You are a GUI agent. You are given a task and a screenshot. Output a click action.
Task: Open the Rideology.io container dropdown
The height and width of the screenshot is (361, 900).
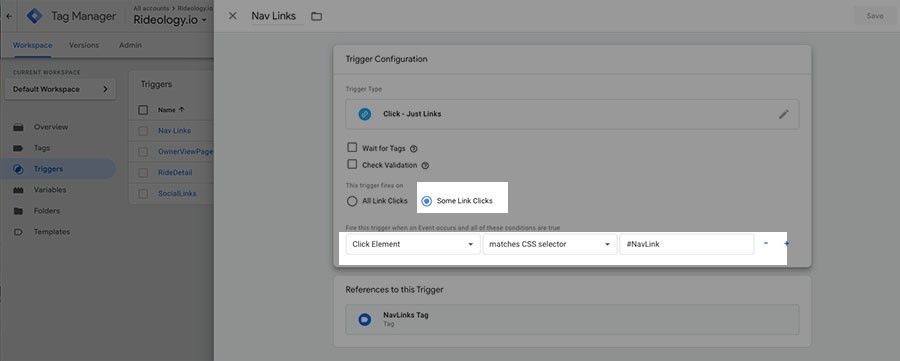coord(170,20)
